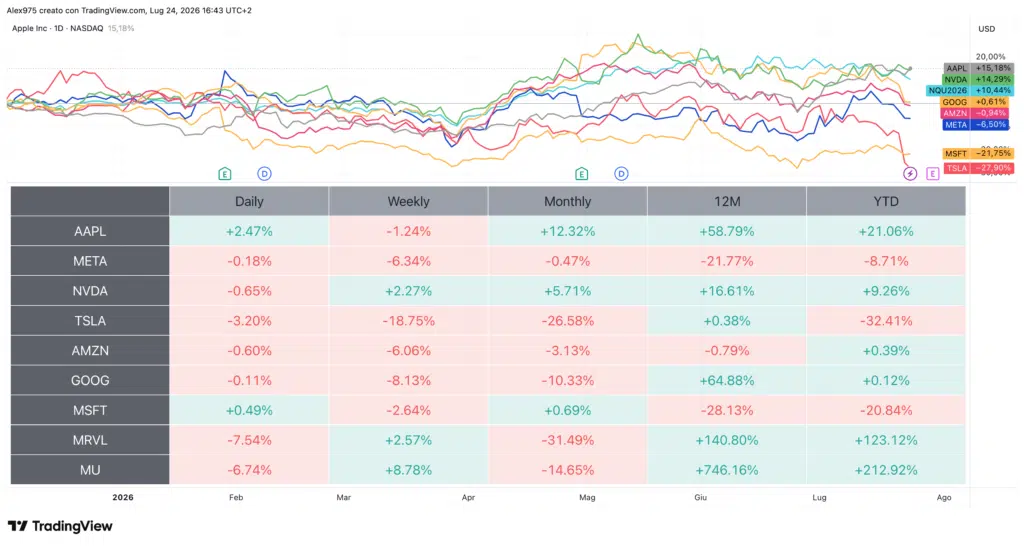1024x546 pixels.
Task: Click the 12M column header
Action: pos(727,201)
